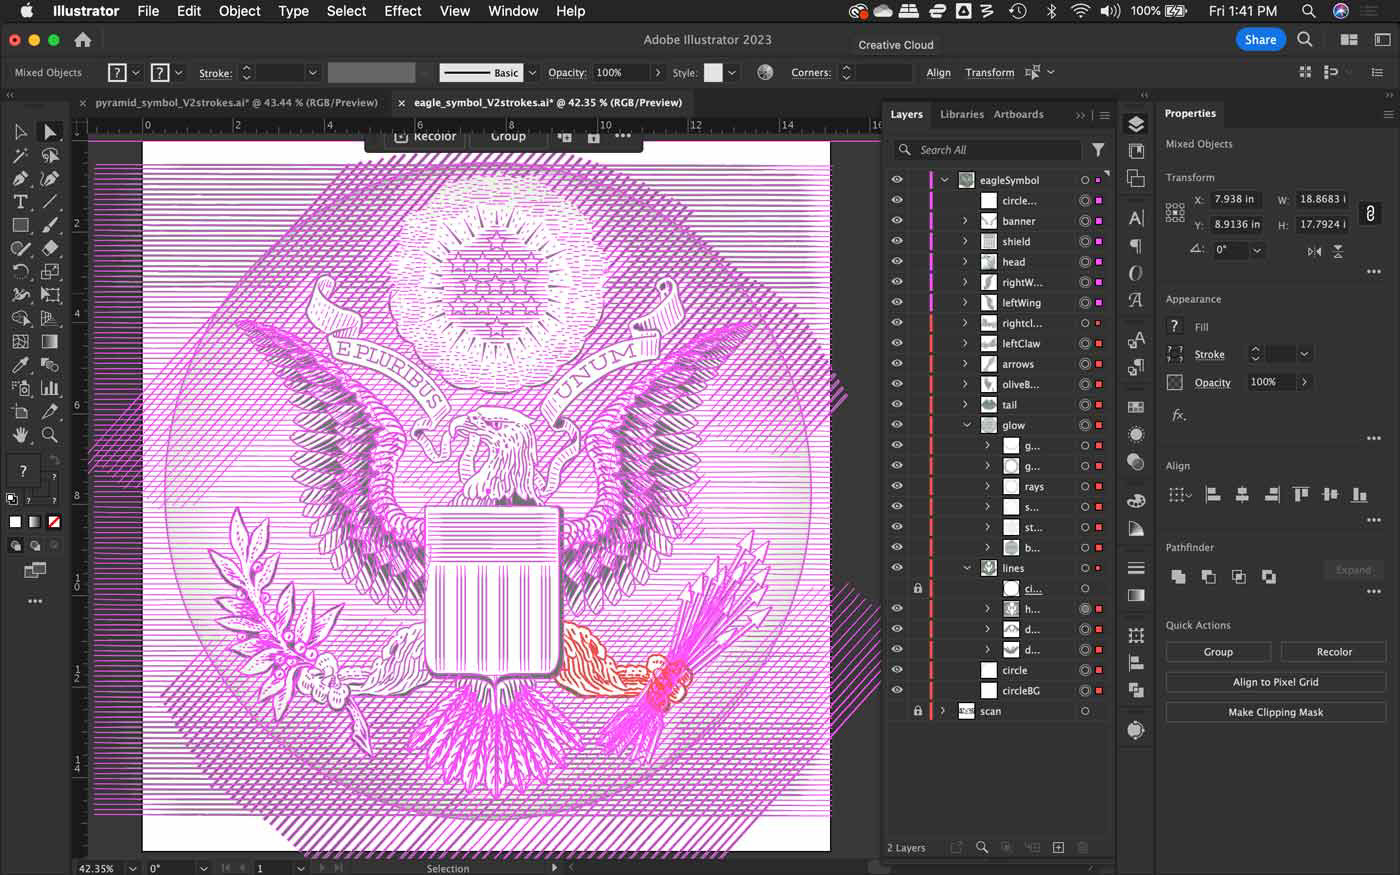Hide the head sublayer

pyautogui.click(x=897, y=262)
